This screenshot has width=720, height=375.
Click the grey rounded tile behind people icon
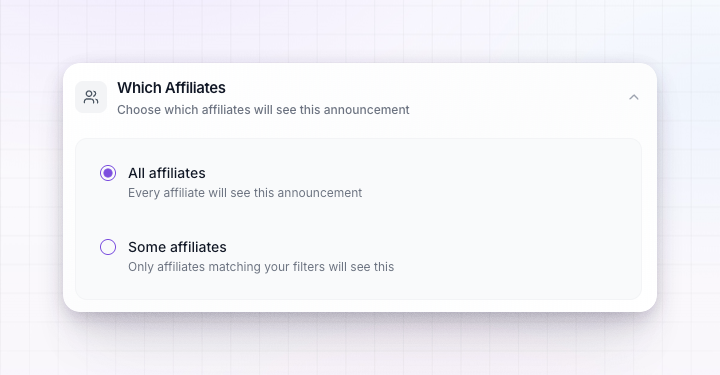(91, 97)
